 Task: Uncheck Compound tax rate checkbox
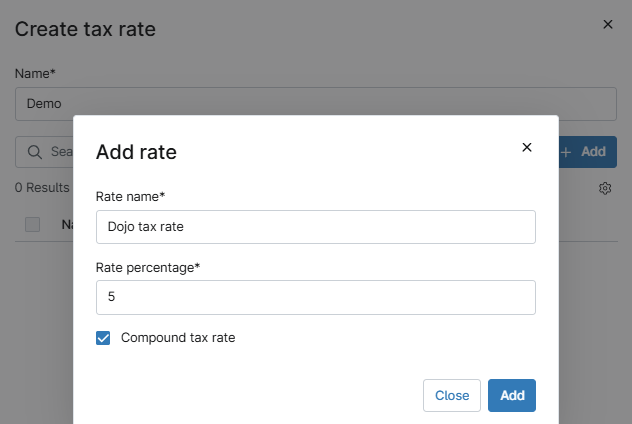103,338
